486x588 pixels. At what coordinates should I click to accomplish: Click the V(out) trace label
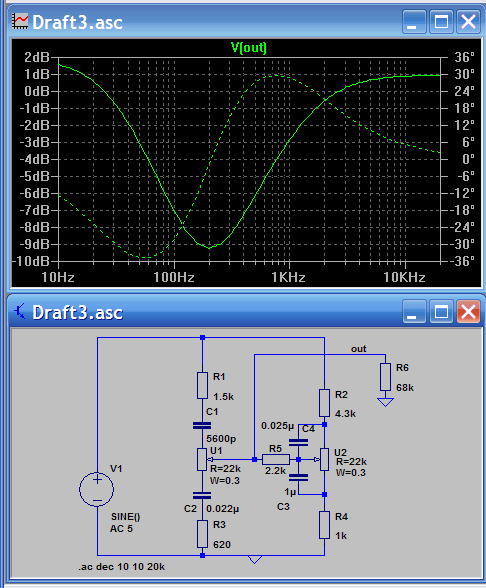[x=249, y=48]
